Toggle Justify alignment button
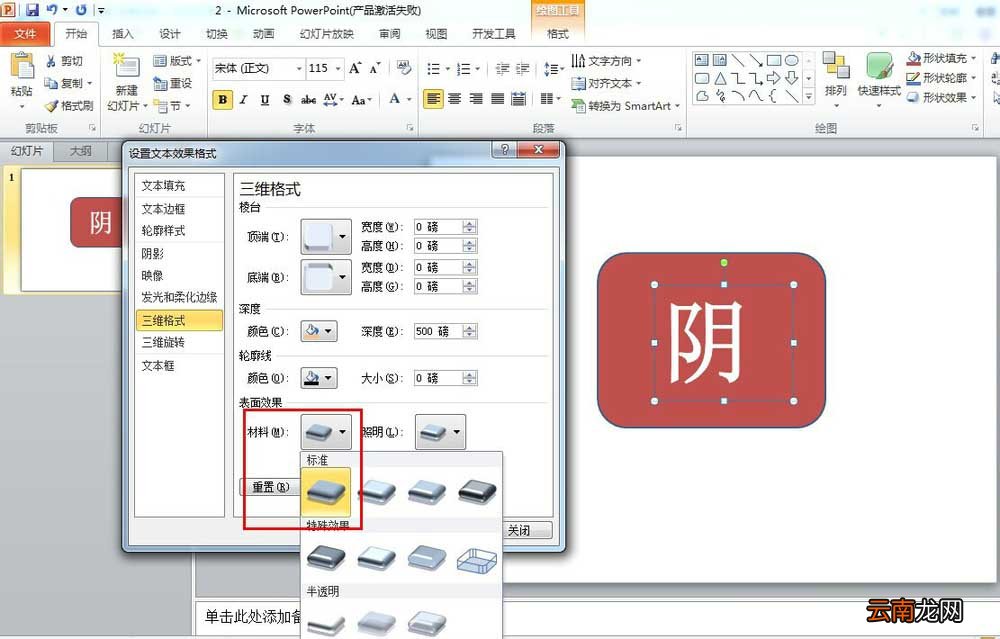Screen dimensions: 1000x639 497,99
